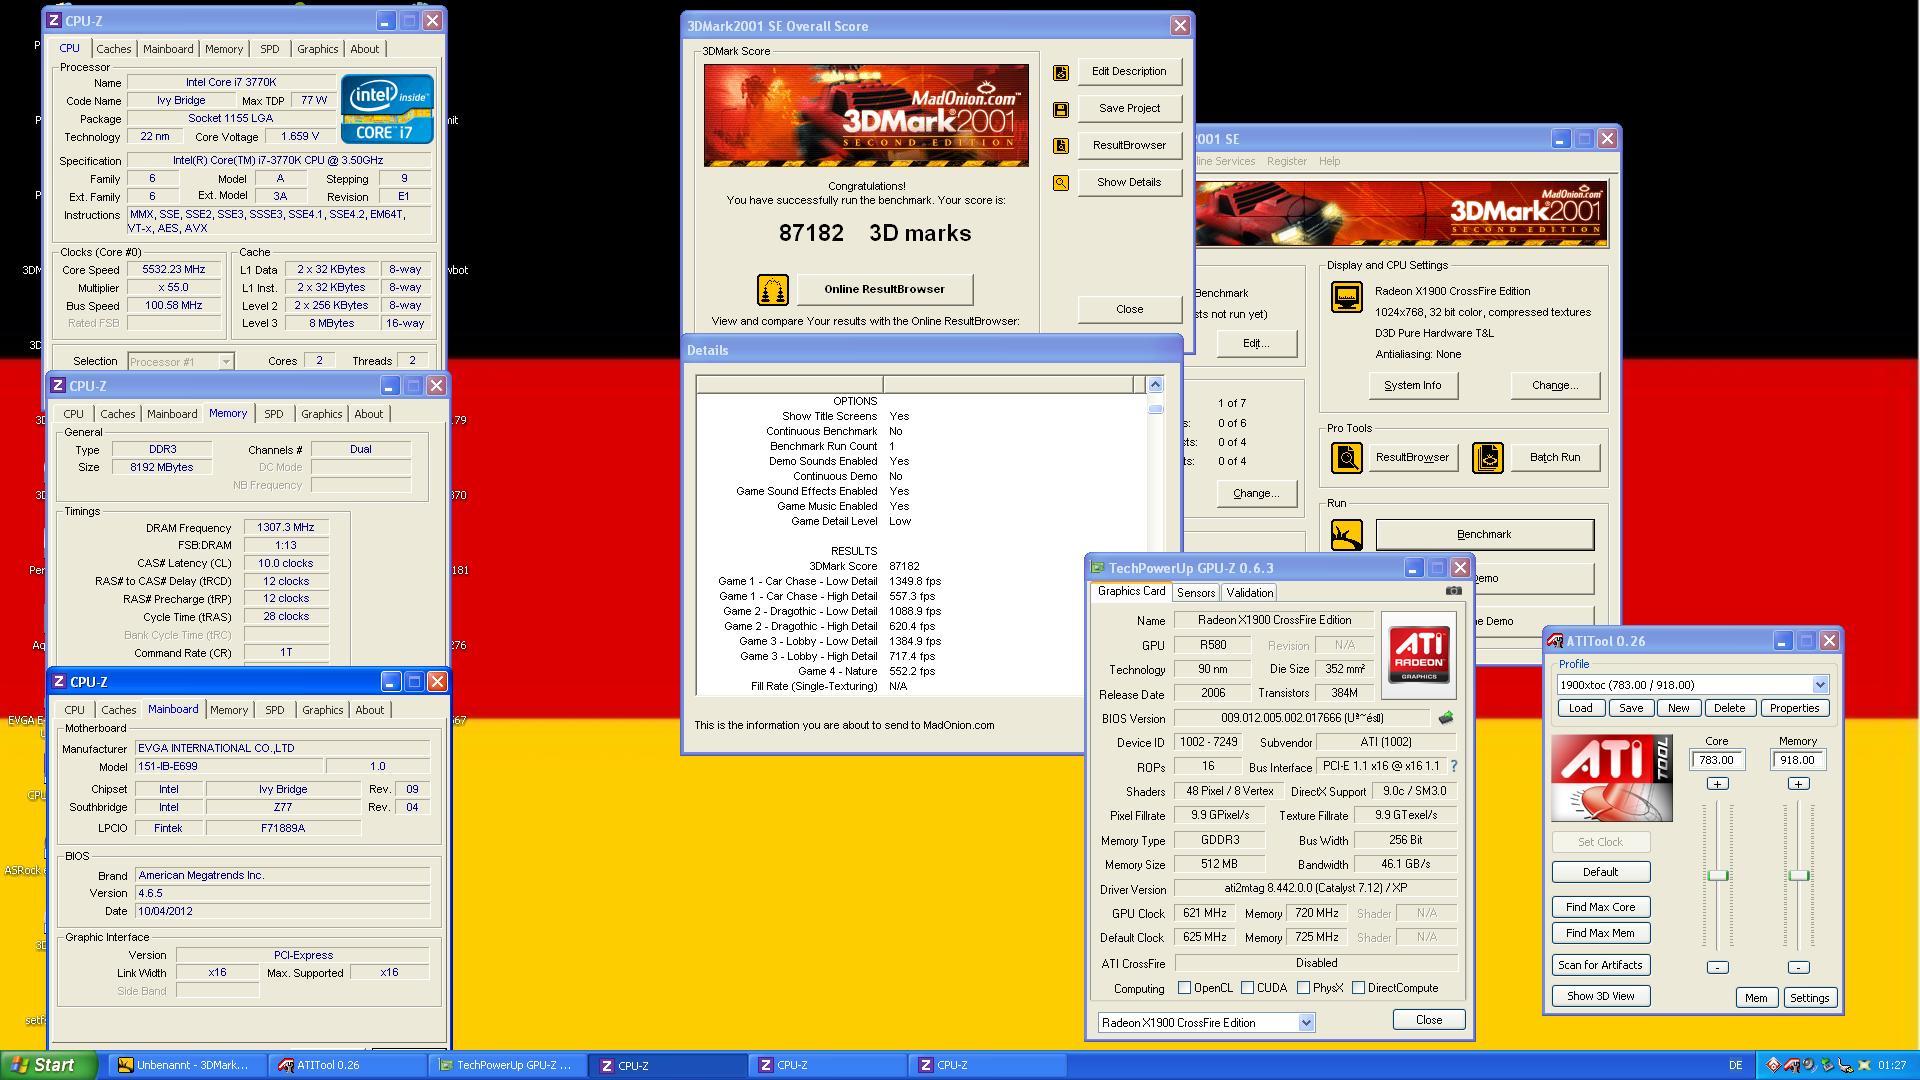Click the Batch Run icon

(1488, 458)
